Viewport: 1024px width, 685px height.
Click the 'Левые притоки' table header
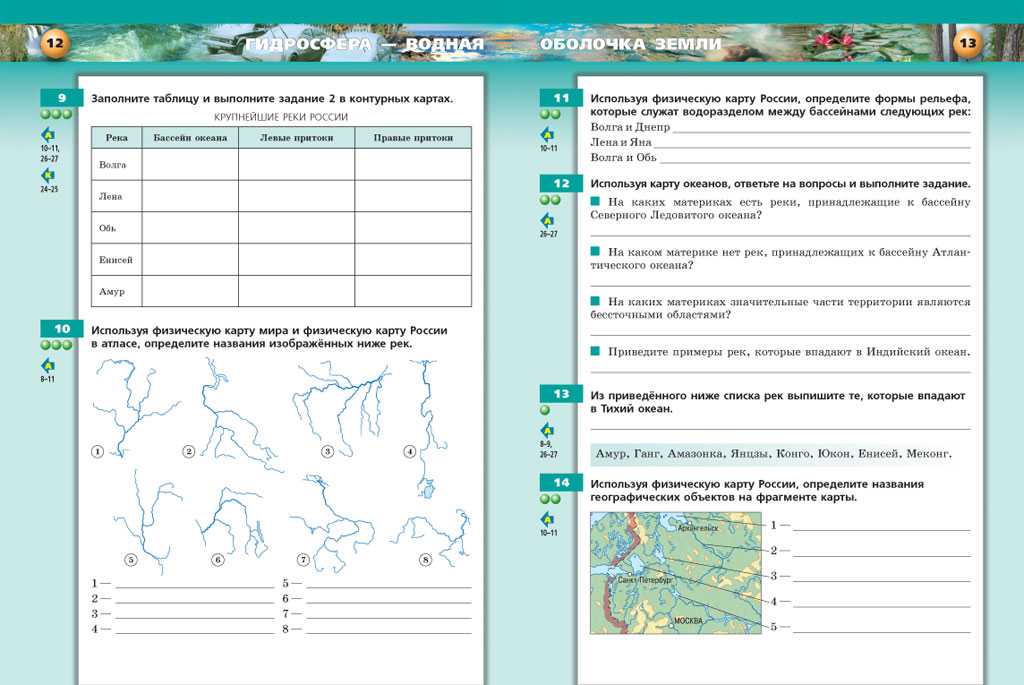(296, 138)
